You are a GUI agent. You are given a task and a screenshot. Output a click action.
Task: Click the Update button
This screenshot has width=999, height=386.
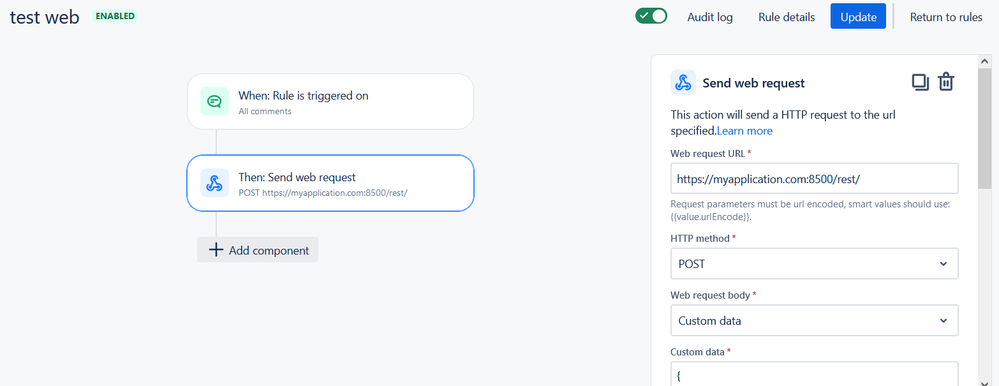coord(858,17)
